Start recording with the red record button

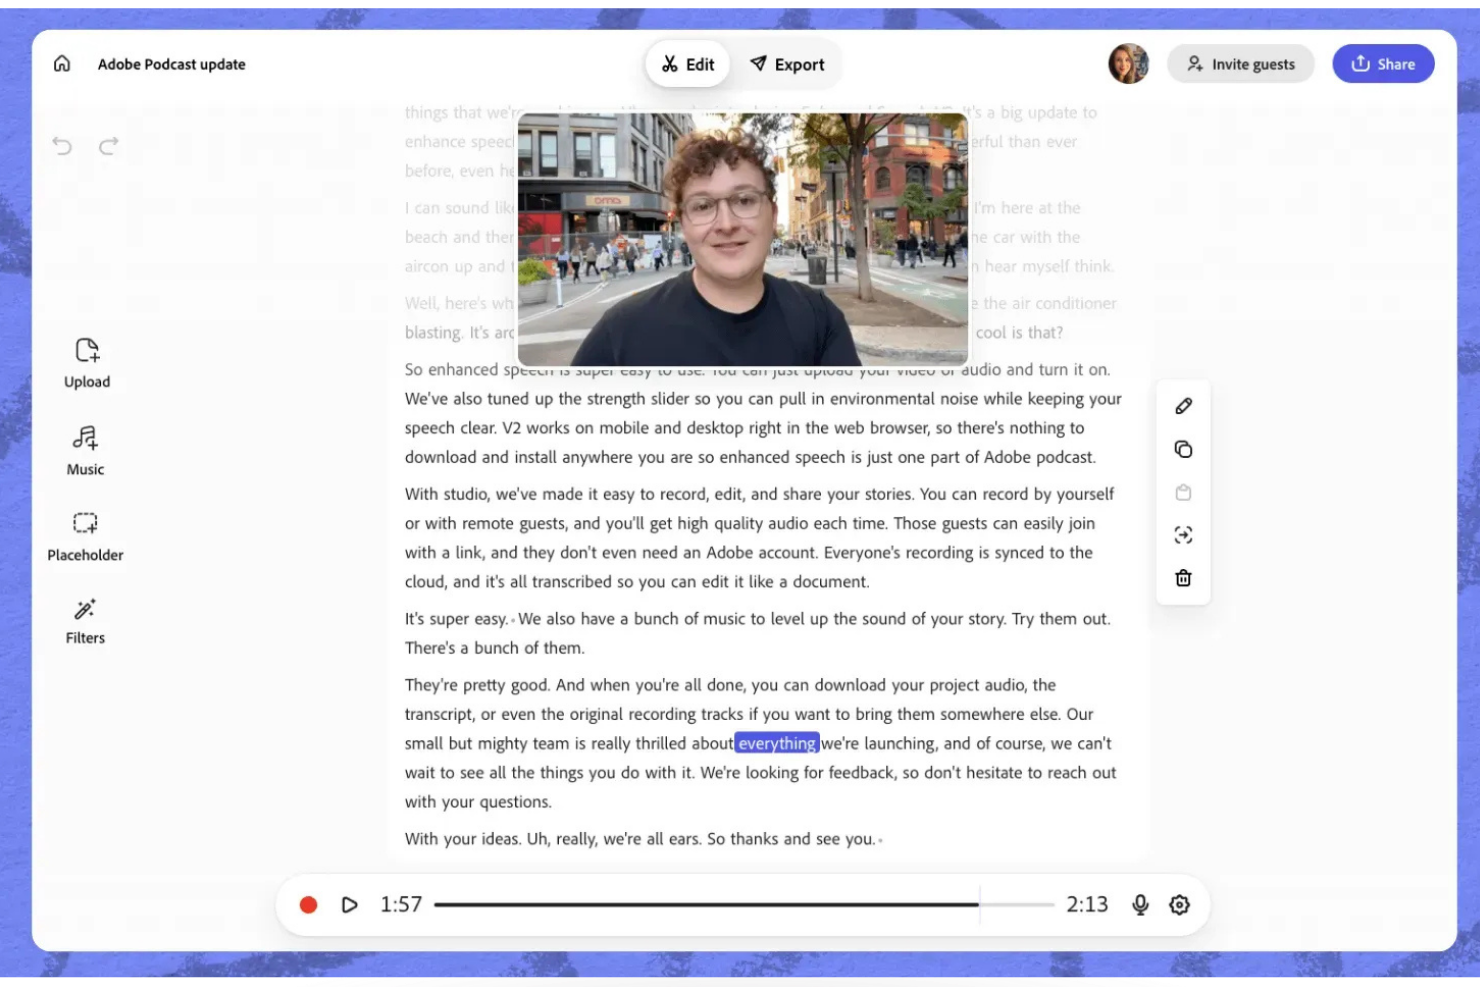click(x=308, y=905)
